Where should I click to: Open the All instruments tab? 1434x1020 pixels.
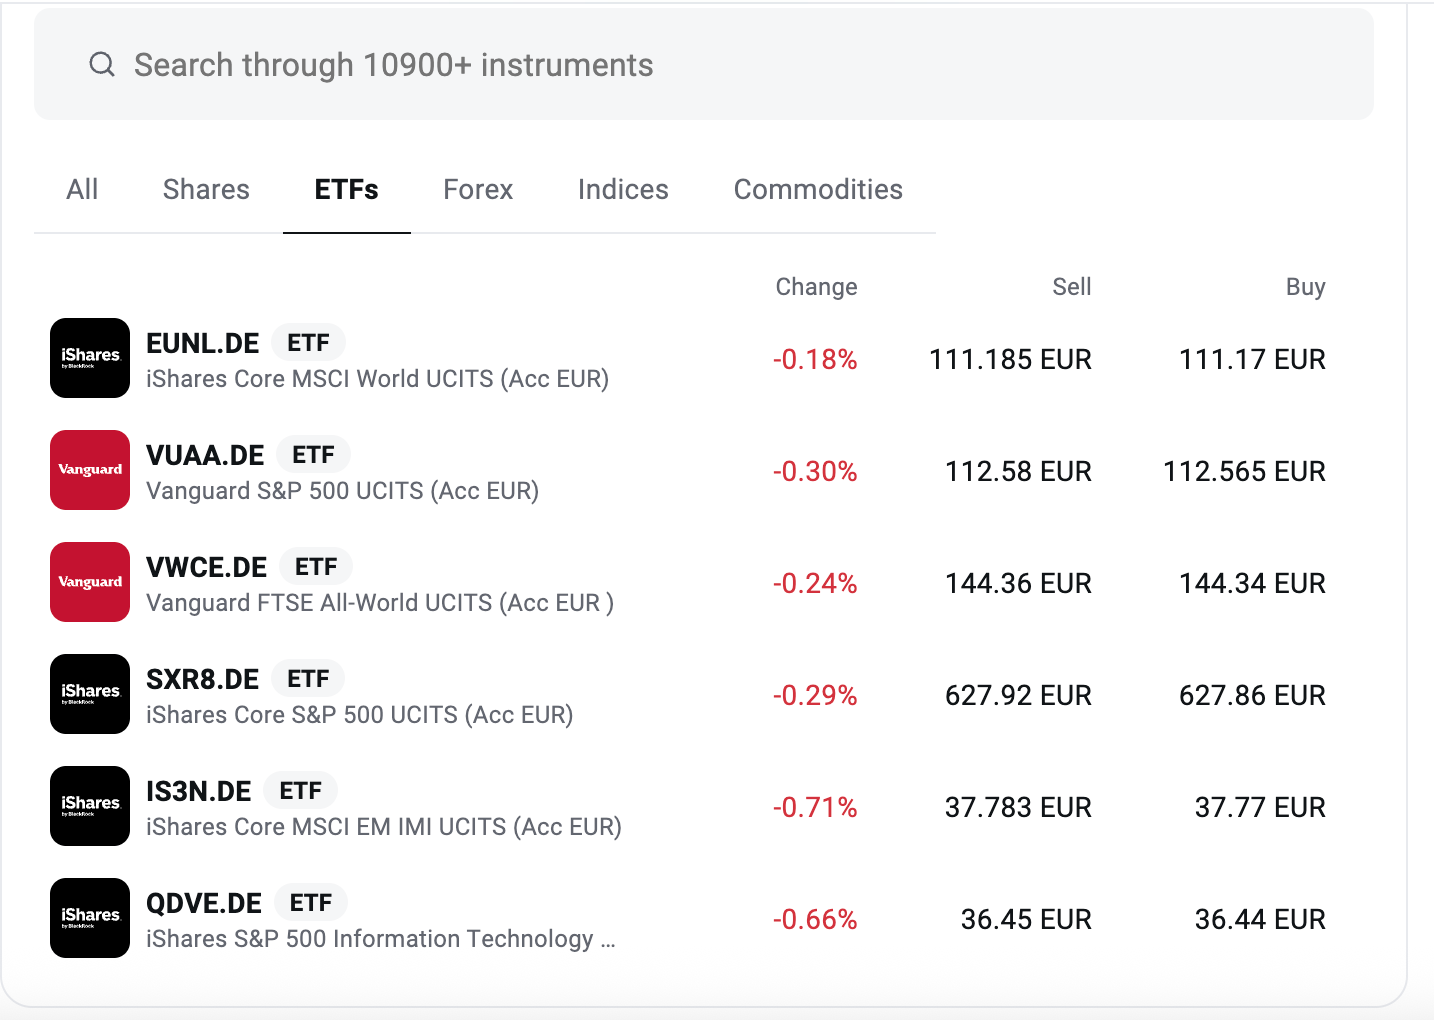(82, 189)
